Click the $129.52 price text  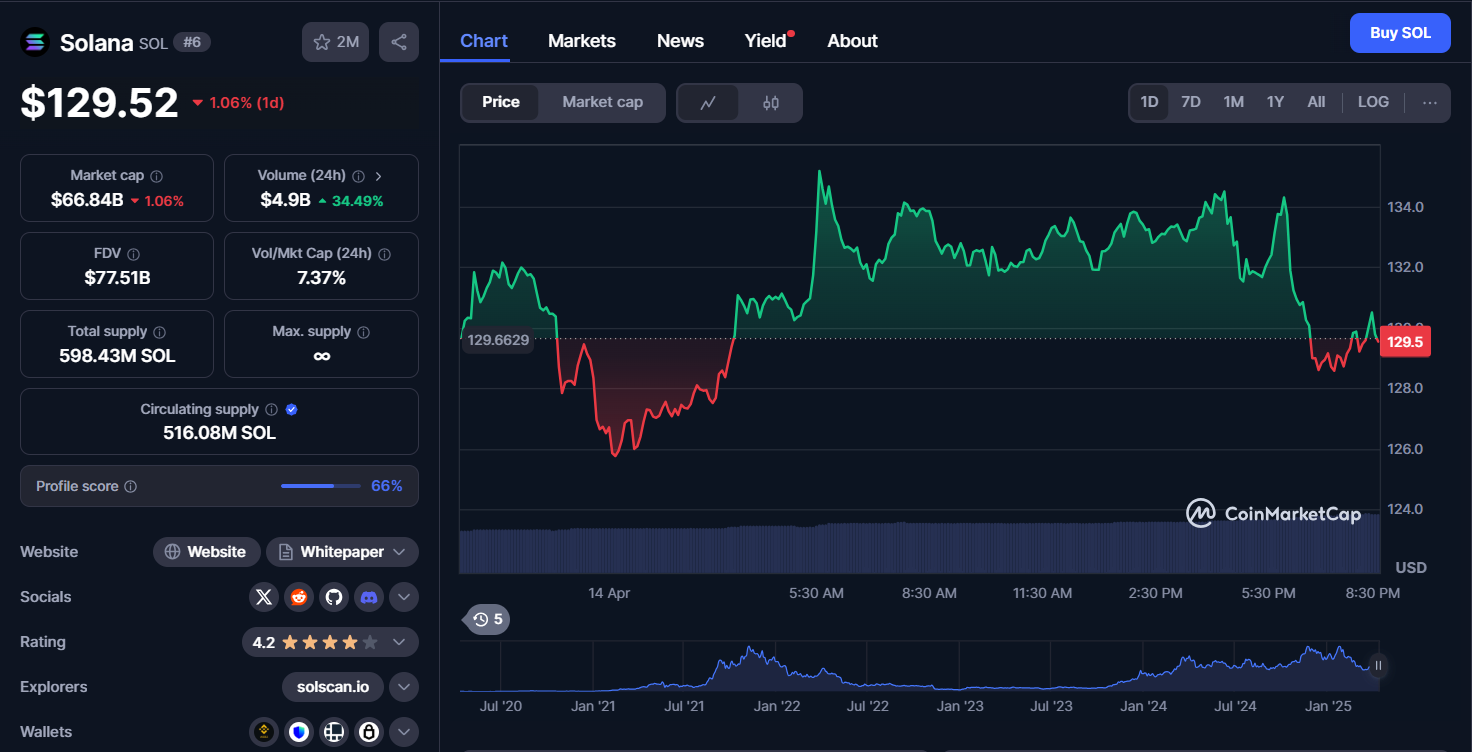(x=99, y=102)
